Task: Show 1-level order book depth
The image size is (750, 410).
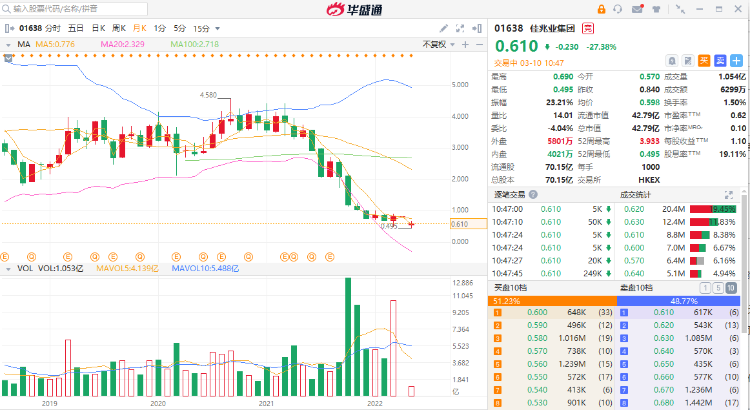Action: coord(705,288)
